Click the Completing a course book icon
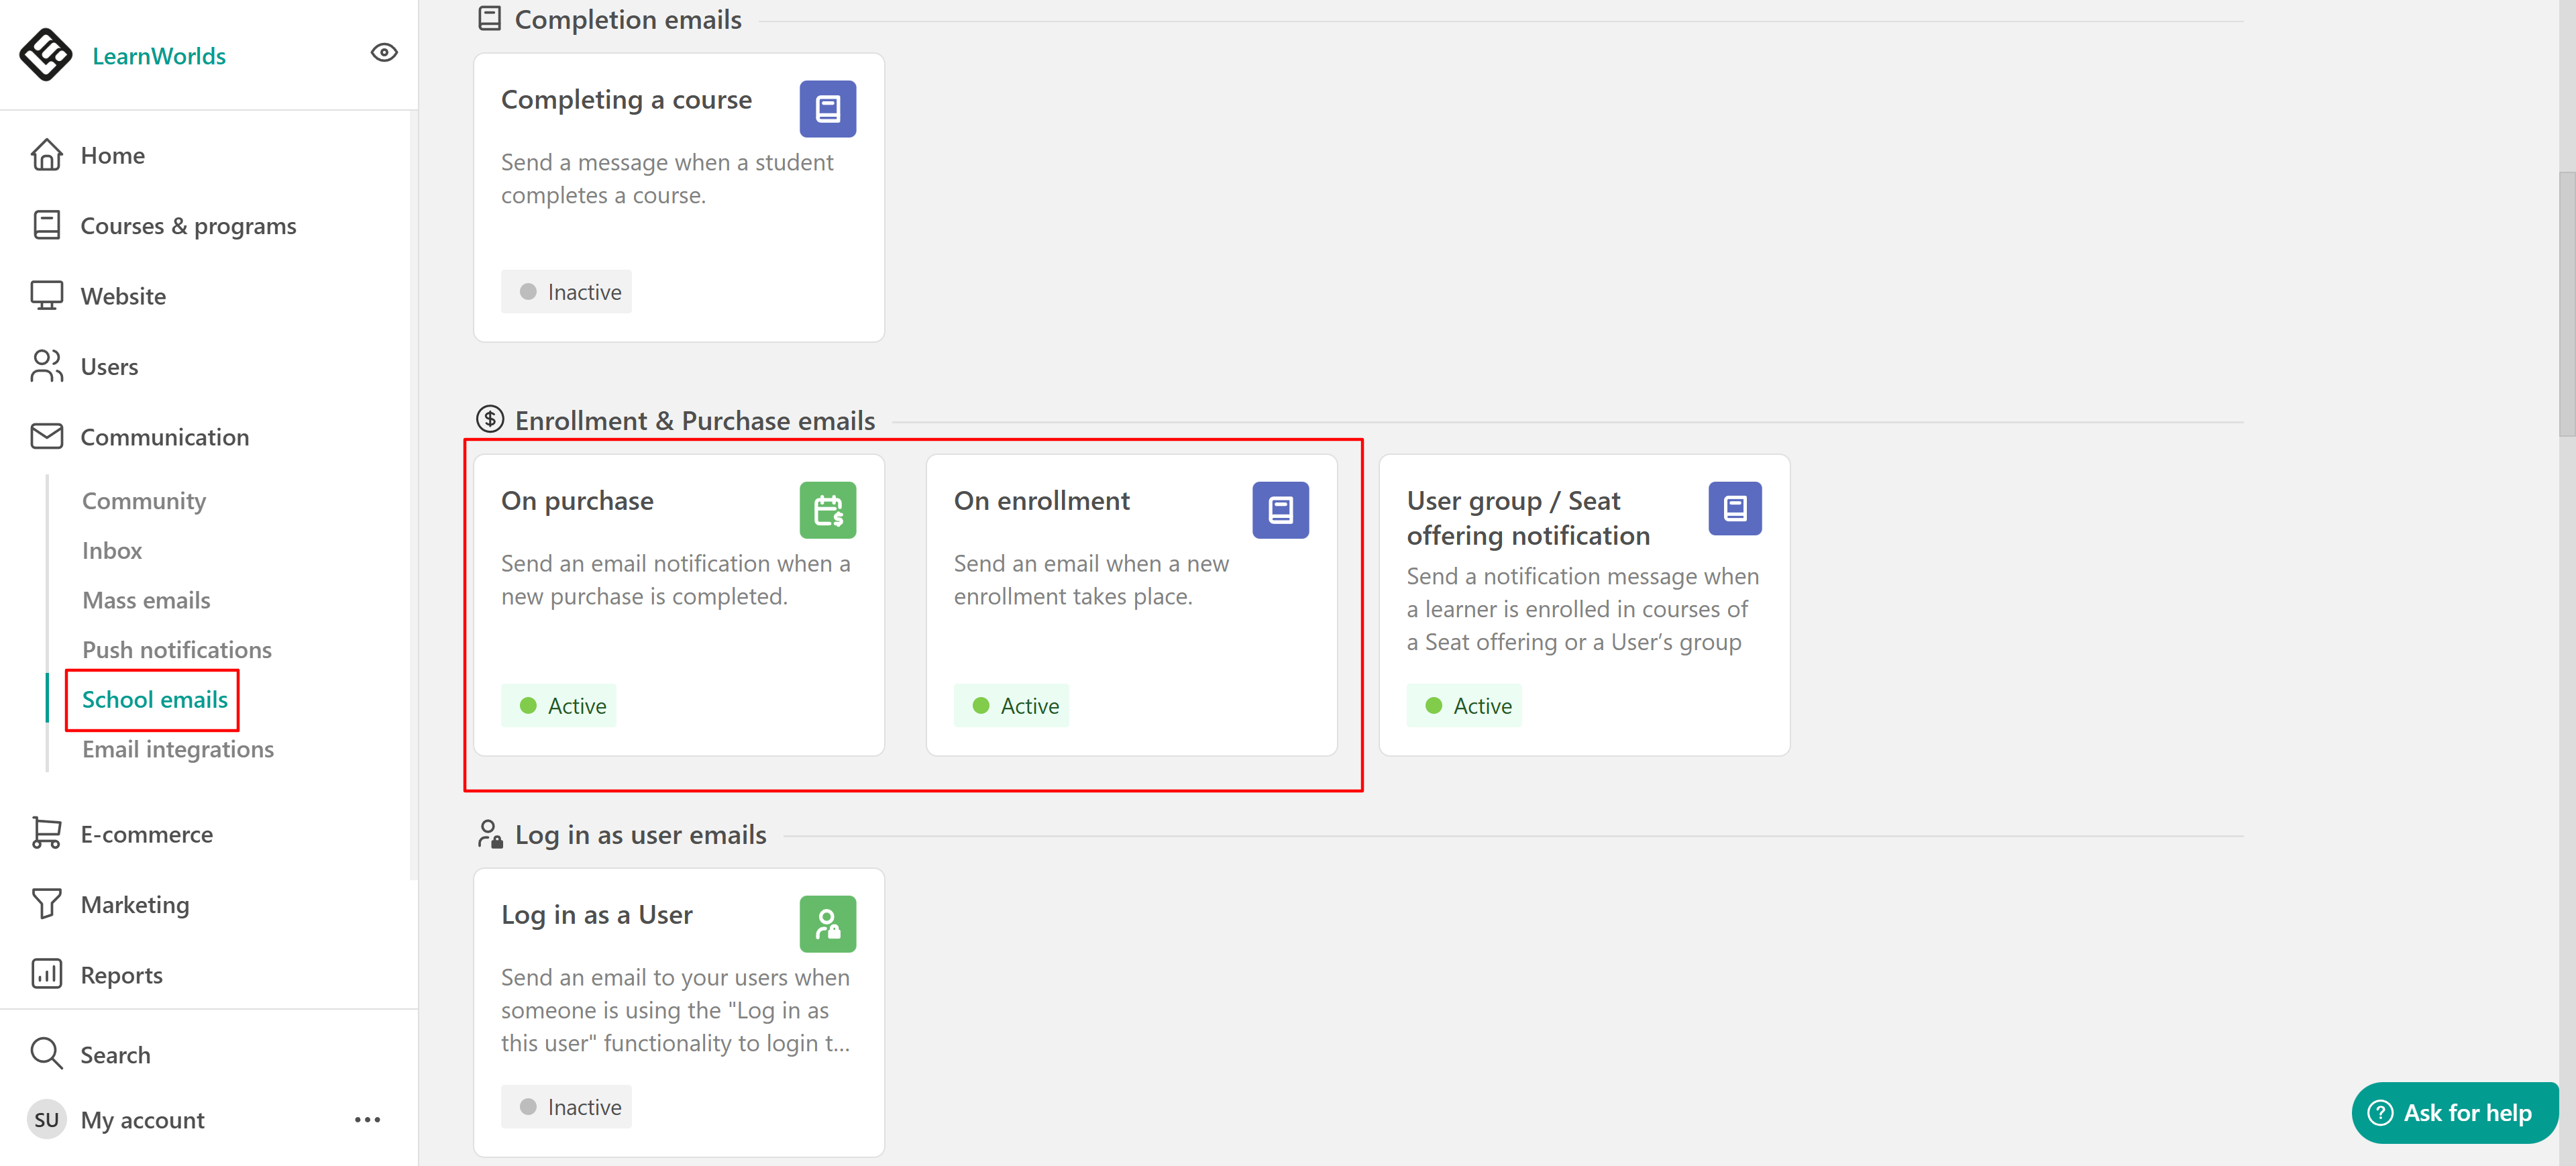Viewport: 2576px width, 1166px height. point(827,109)
